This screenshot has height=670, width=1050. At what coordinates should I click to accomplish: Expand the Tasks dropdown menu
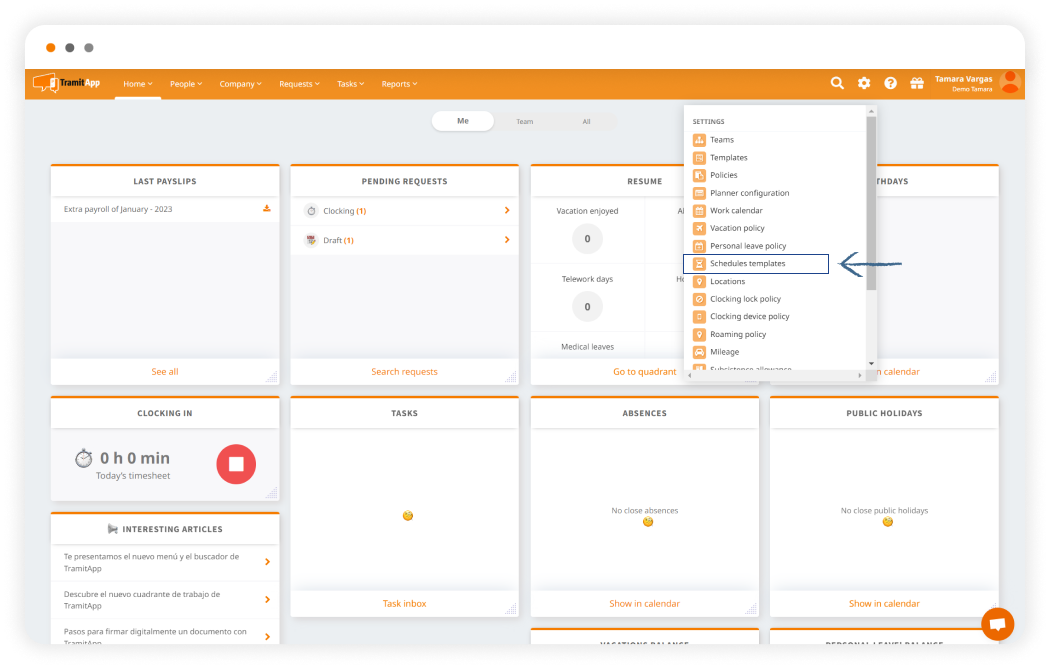tap(350, 84)
